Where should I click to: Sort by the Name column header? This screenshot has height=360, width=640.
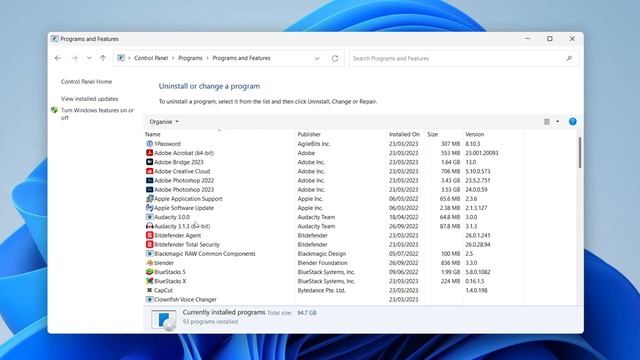(x=153, y=134)
